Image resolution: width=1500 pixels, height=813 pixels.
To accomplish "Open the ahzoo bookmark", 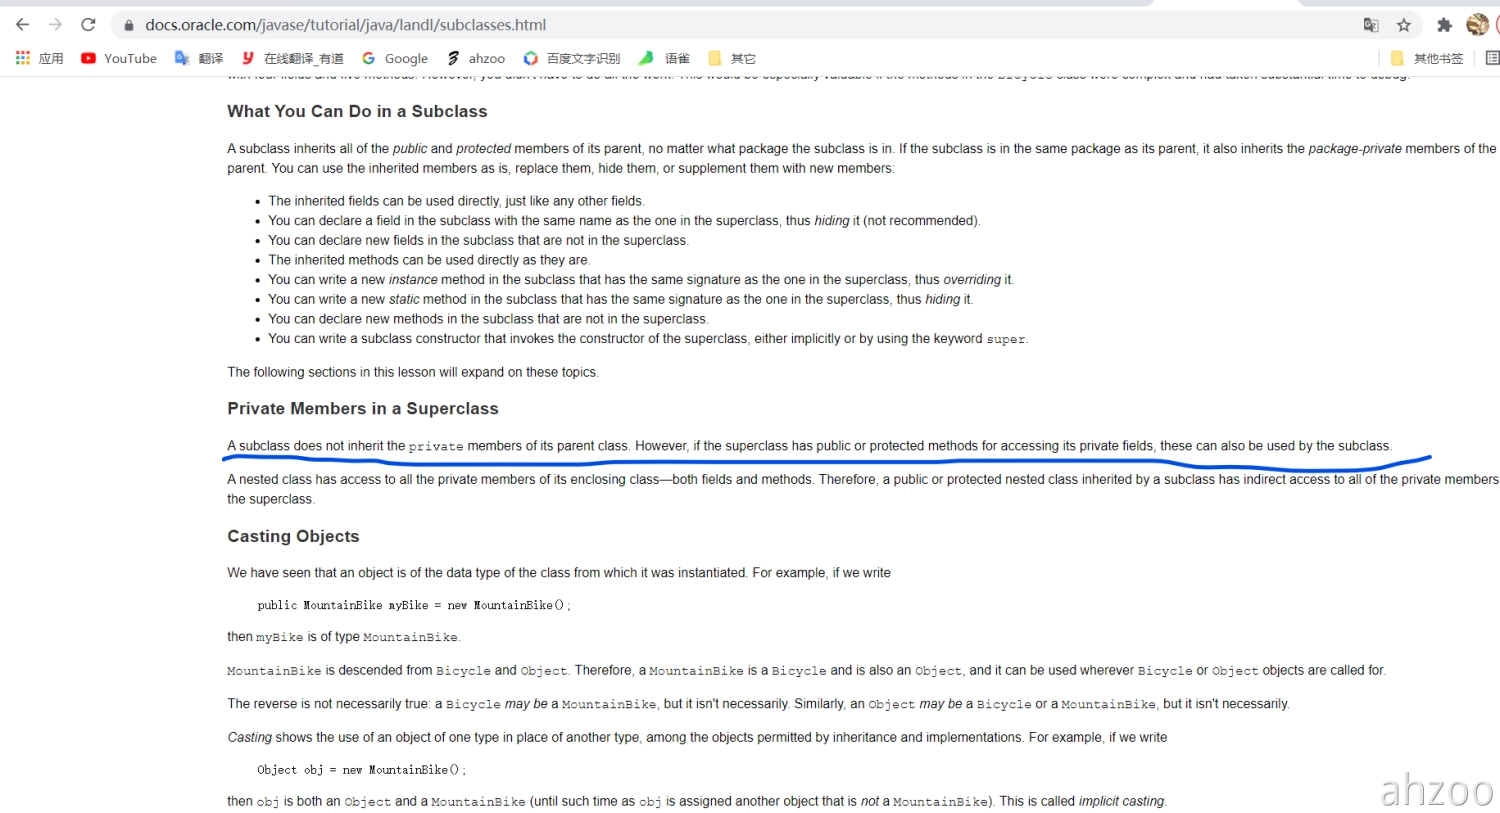I will (476, 58).
